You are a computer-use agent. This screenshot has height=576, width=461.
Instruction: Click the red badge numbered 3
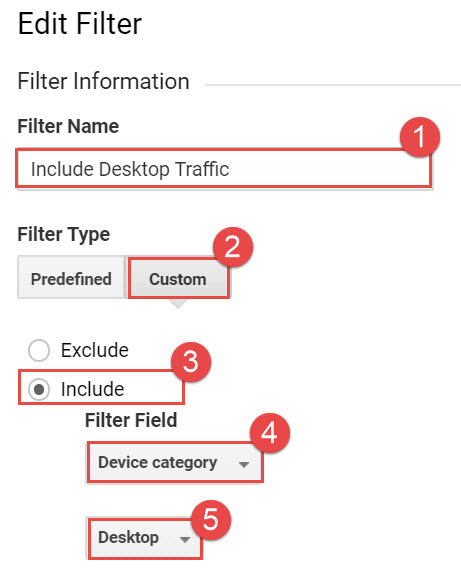191,362
